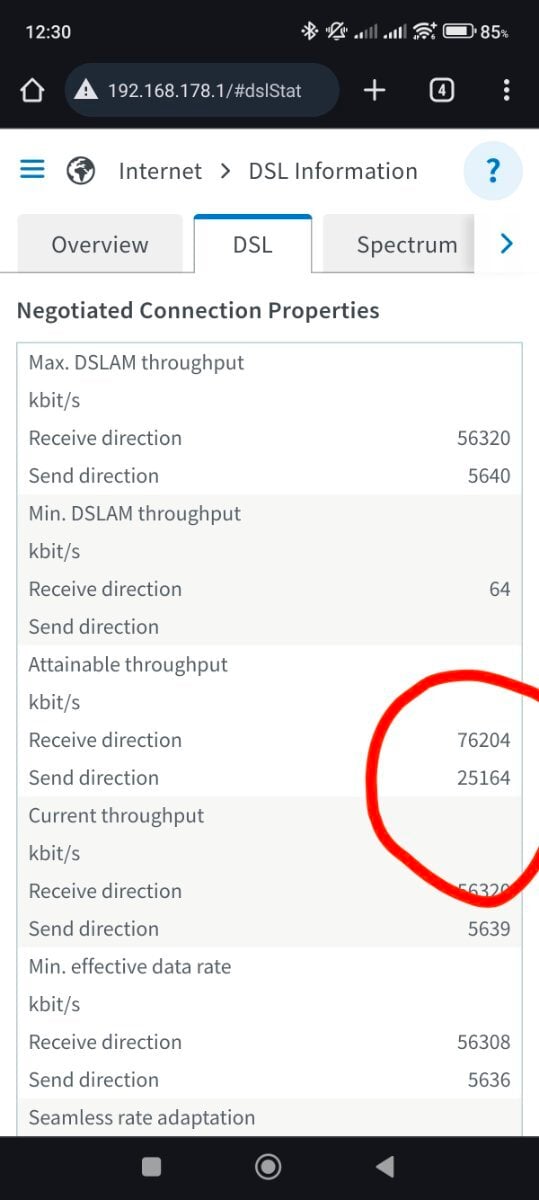Tap the browser home icon
Screen dimensions: 539x1200
pyautogui.click(x=32, y=91)
